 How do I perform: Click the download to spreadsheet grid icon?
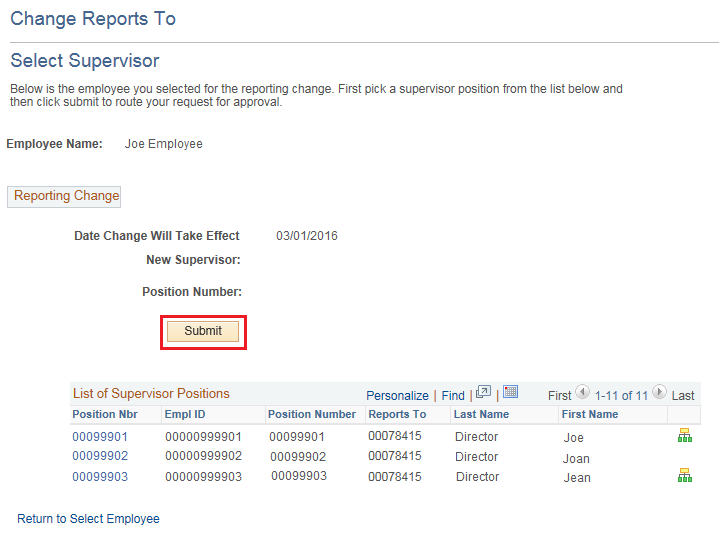click(510, 393)
